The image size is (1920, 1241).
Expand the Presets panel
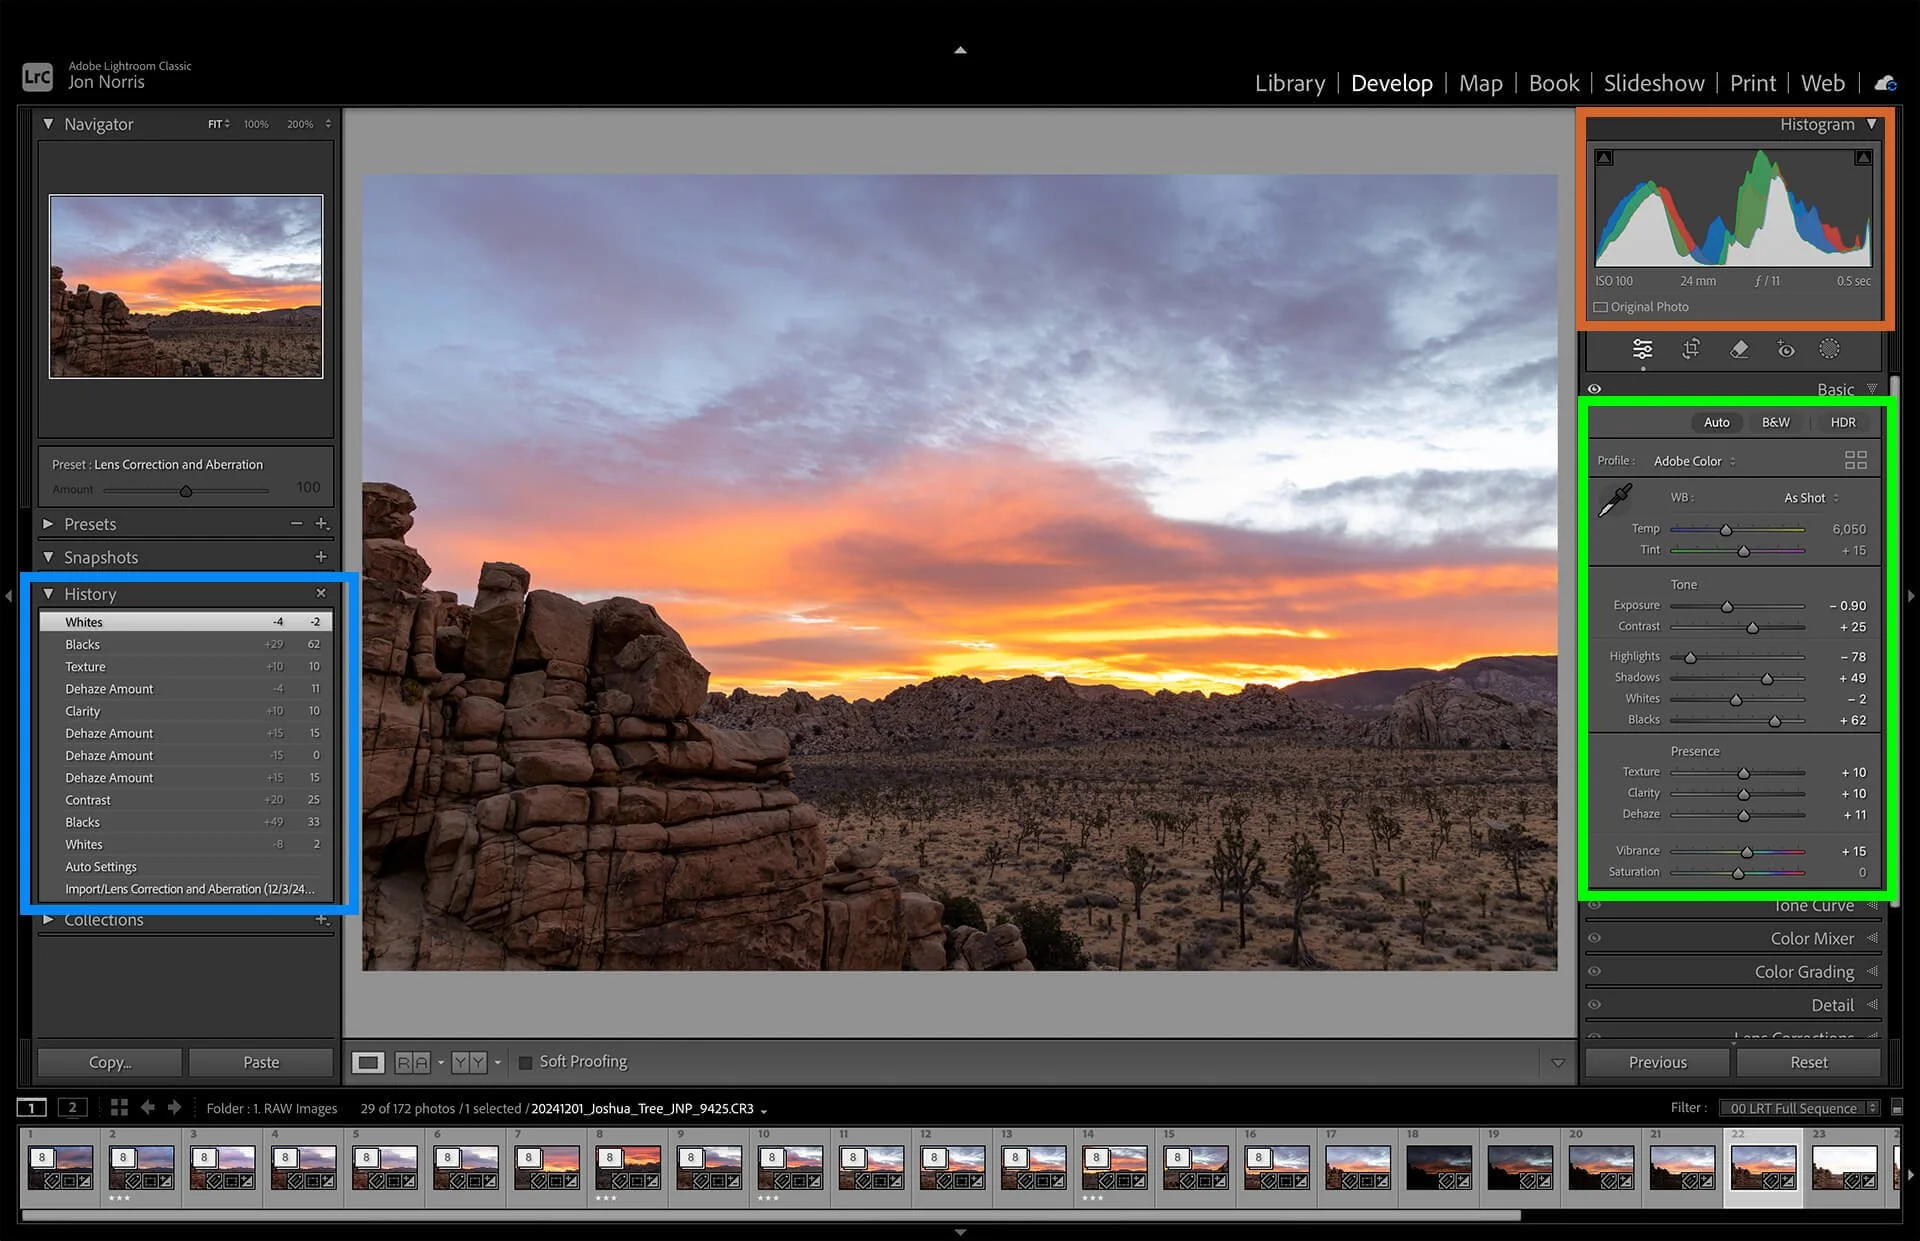(48, 524)
